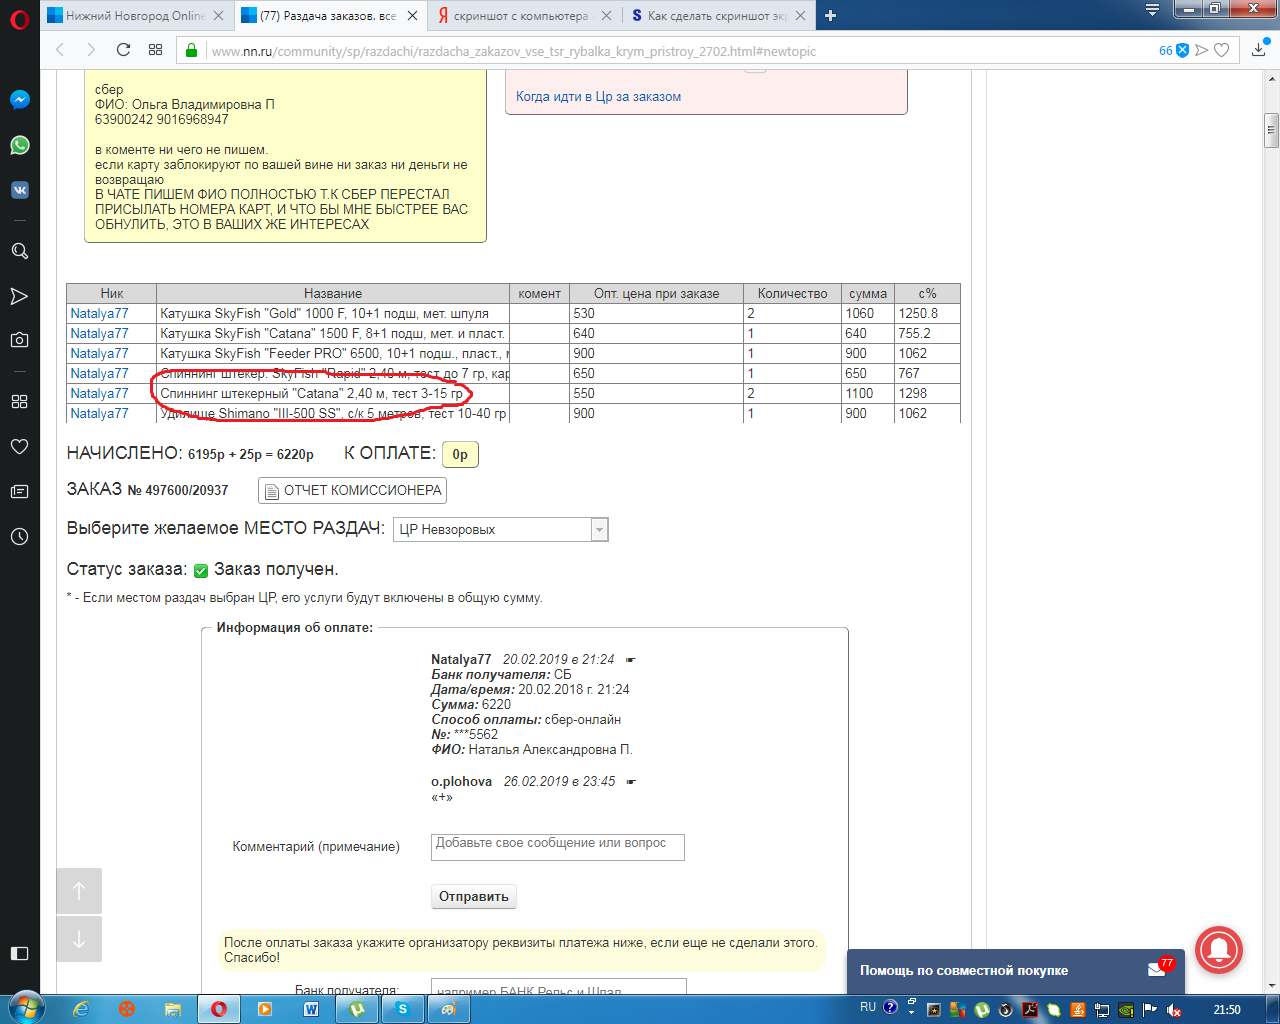This screenshot has height=1024, width=1280.
Task: Open Messenger in the Opera sidebar
Action: [x=19, y=100]
